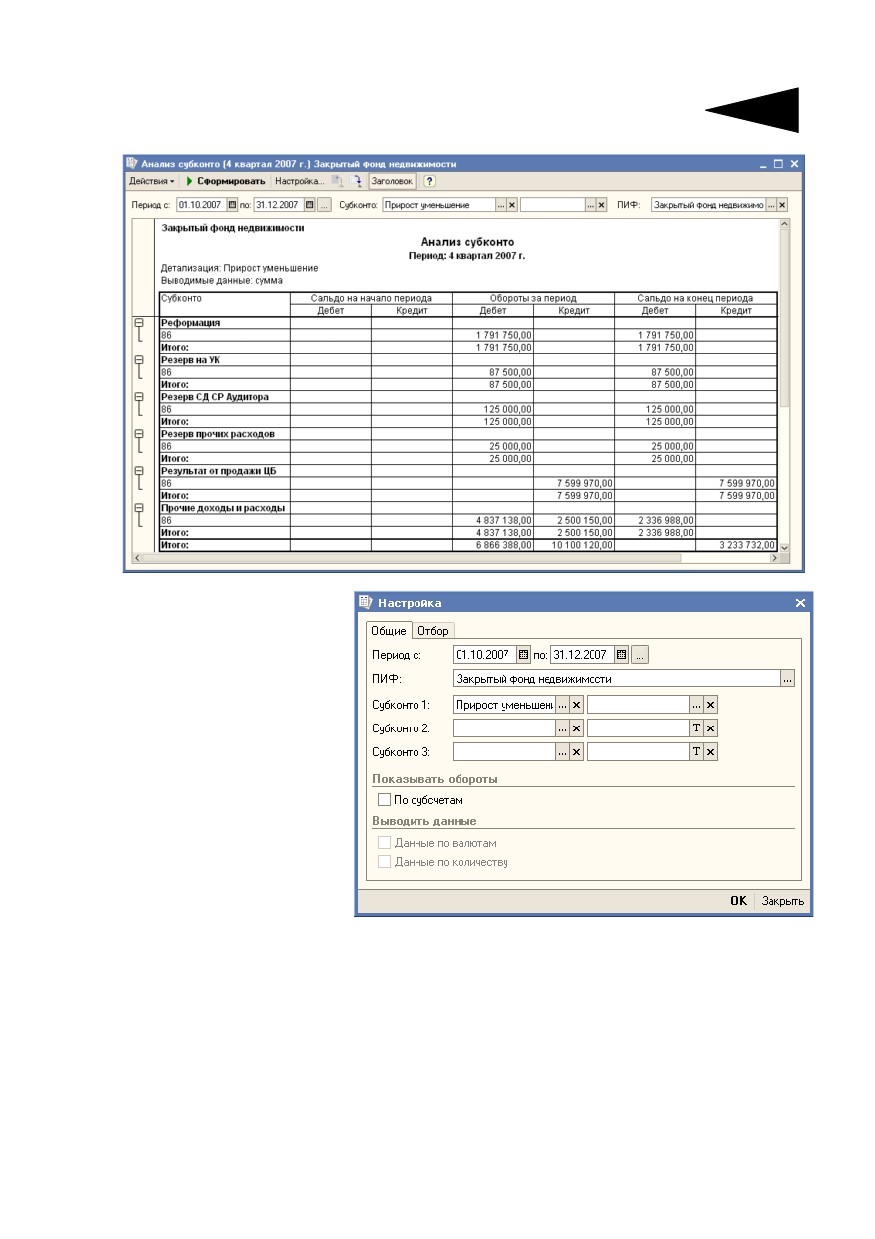875x1239 pixels.
Task: Select the Реформация row header
Action: (x=225, y=323)
